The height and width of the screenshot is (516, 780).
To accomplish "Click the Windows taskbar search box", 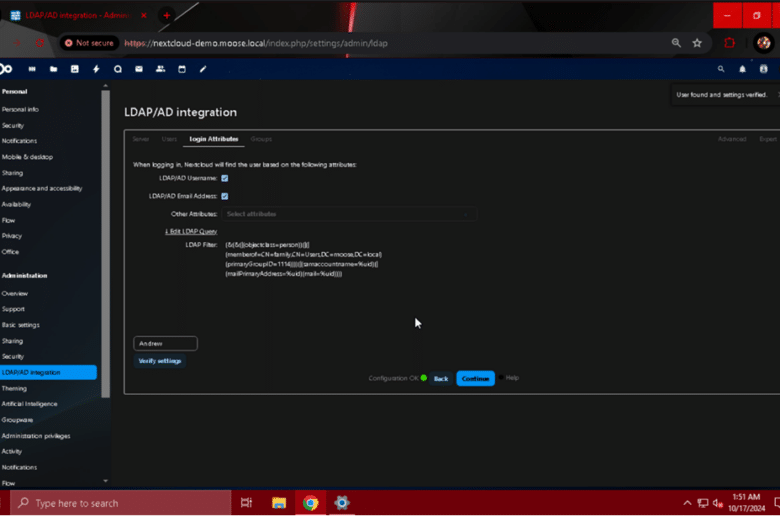I will (120, 503).
